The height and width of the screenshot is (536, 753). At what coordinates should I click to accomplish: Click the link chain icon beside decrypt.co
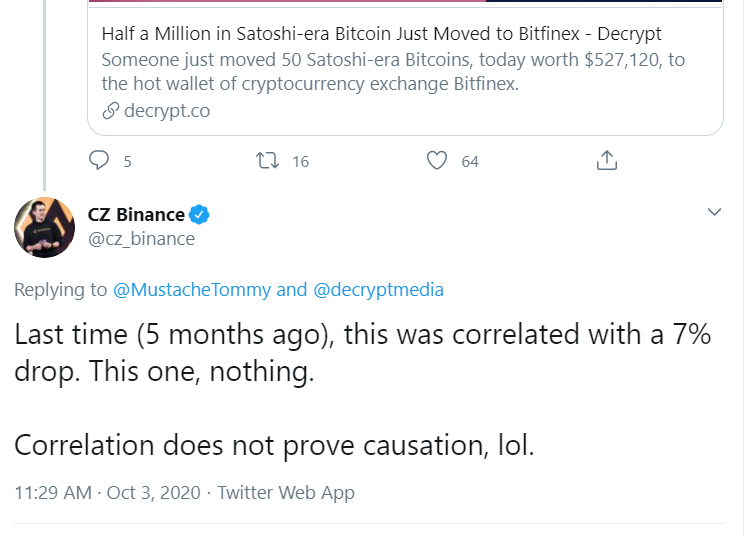coord(111,111)
